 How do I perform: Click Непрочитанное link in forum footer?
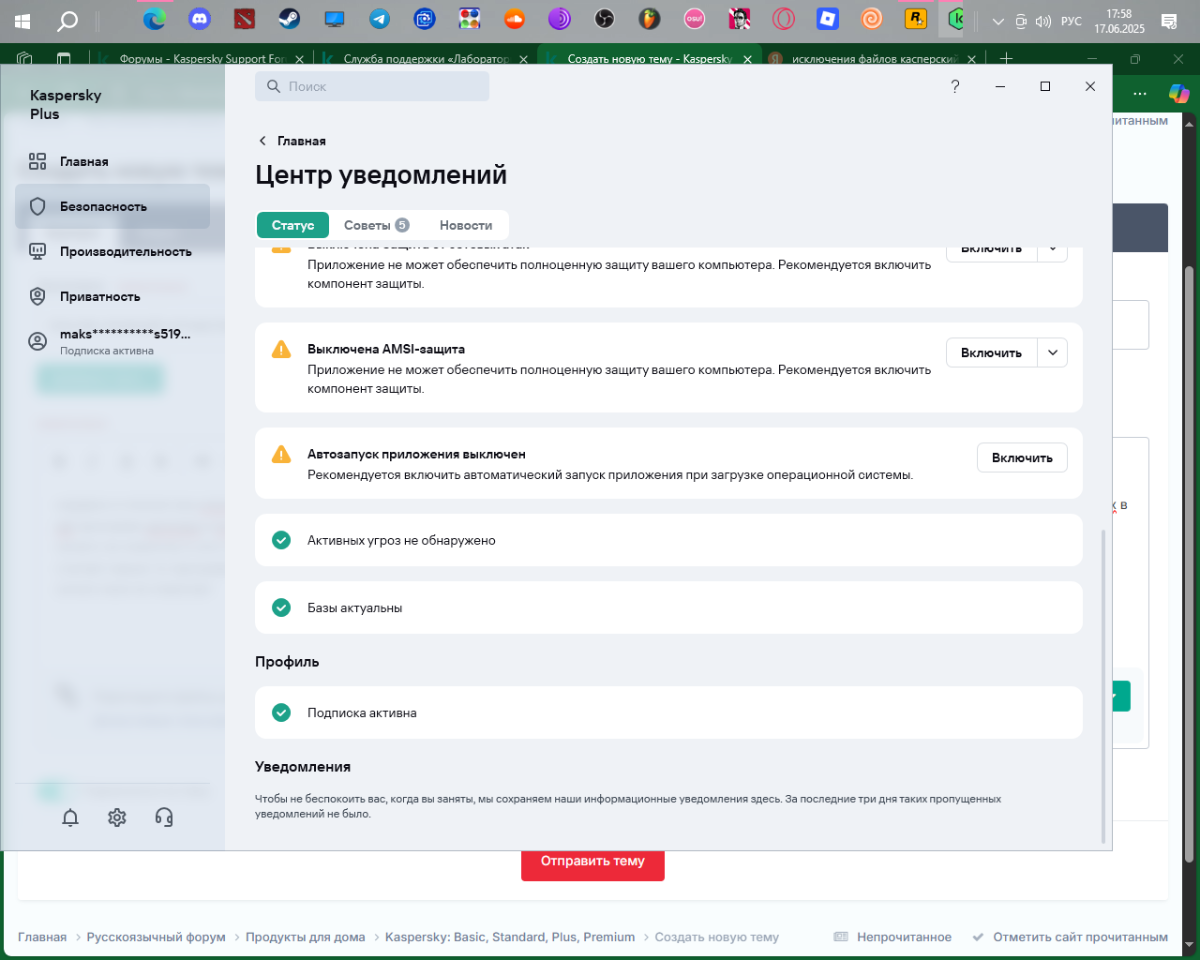[892, 937]
